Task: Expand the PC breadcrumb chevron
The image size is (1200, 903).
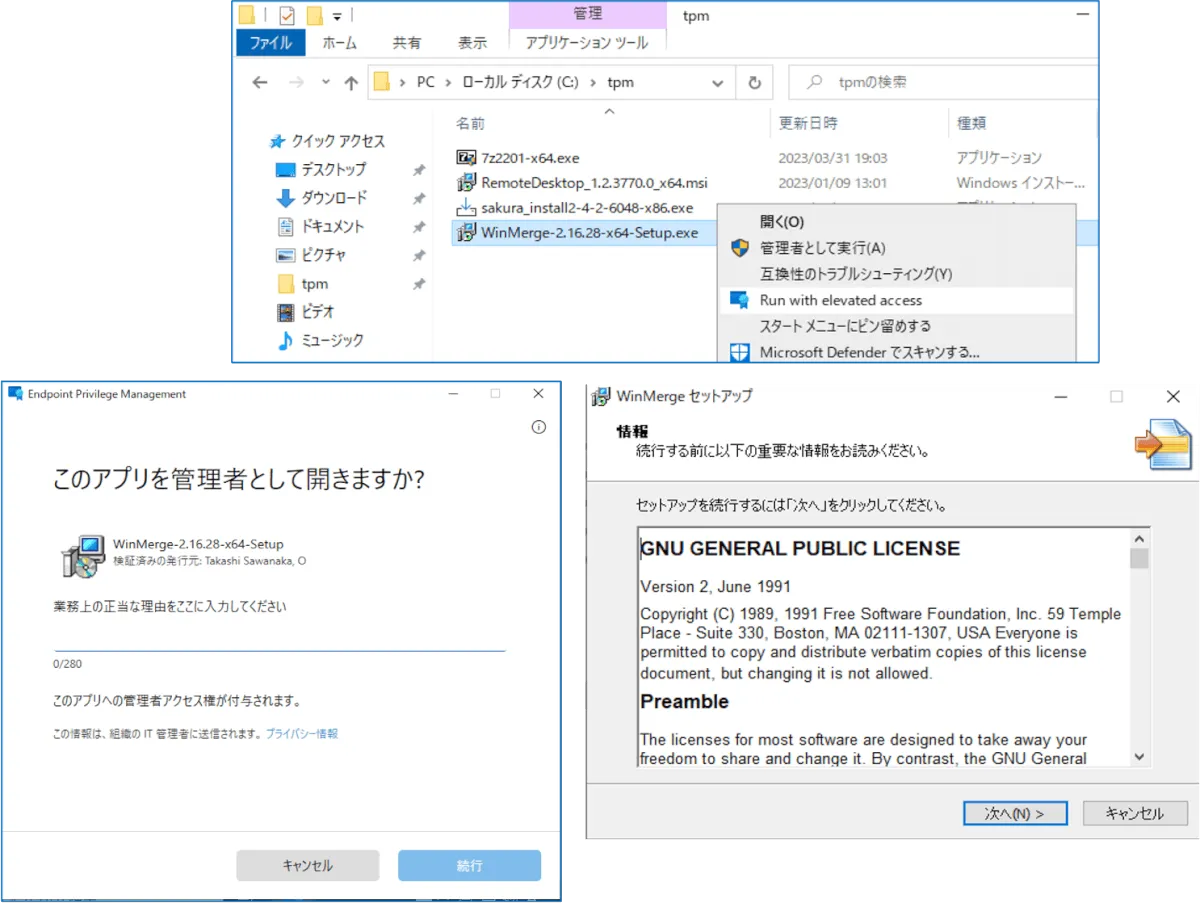Action: click(x=447, y=82)
